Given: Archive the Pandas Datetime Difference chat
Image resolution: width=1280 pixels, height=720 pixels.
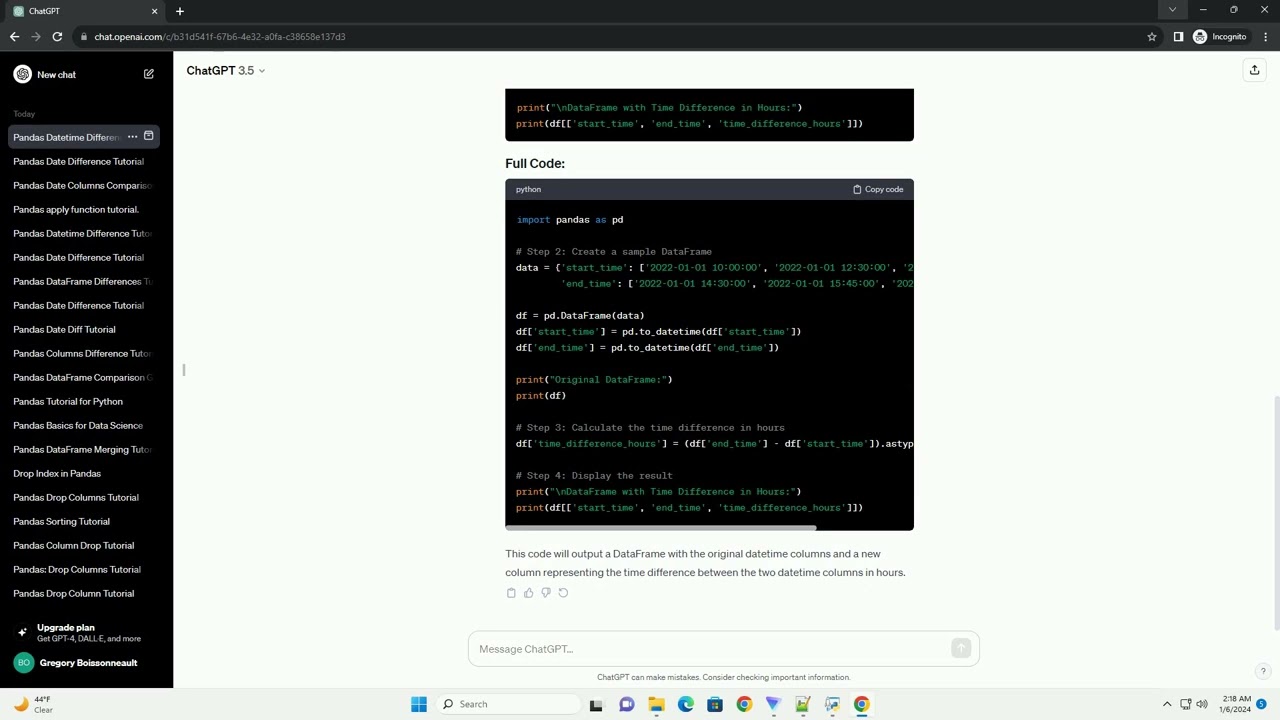Looking at the screenshot, I should [x=149, y=137].
